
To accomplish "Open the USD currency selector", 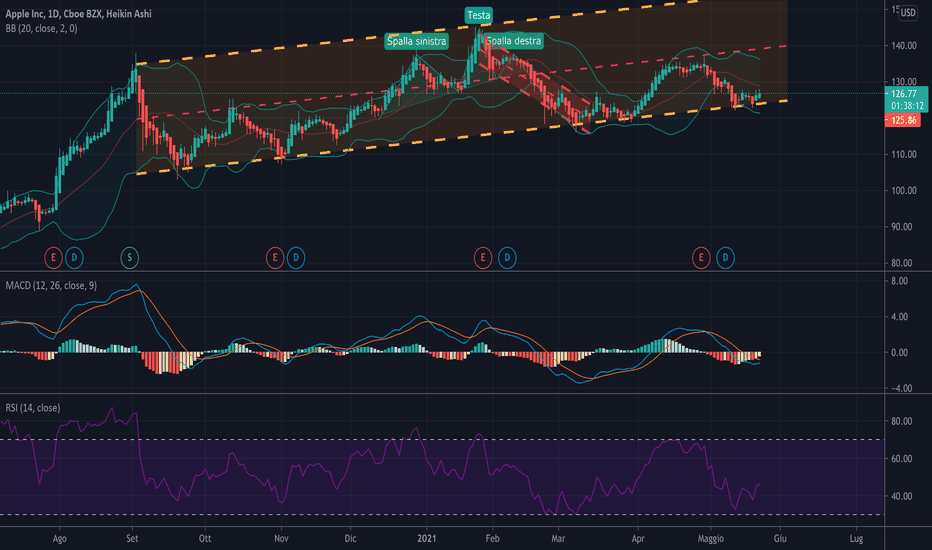I will click(908, 12).
